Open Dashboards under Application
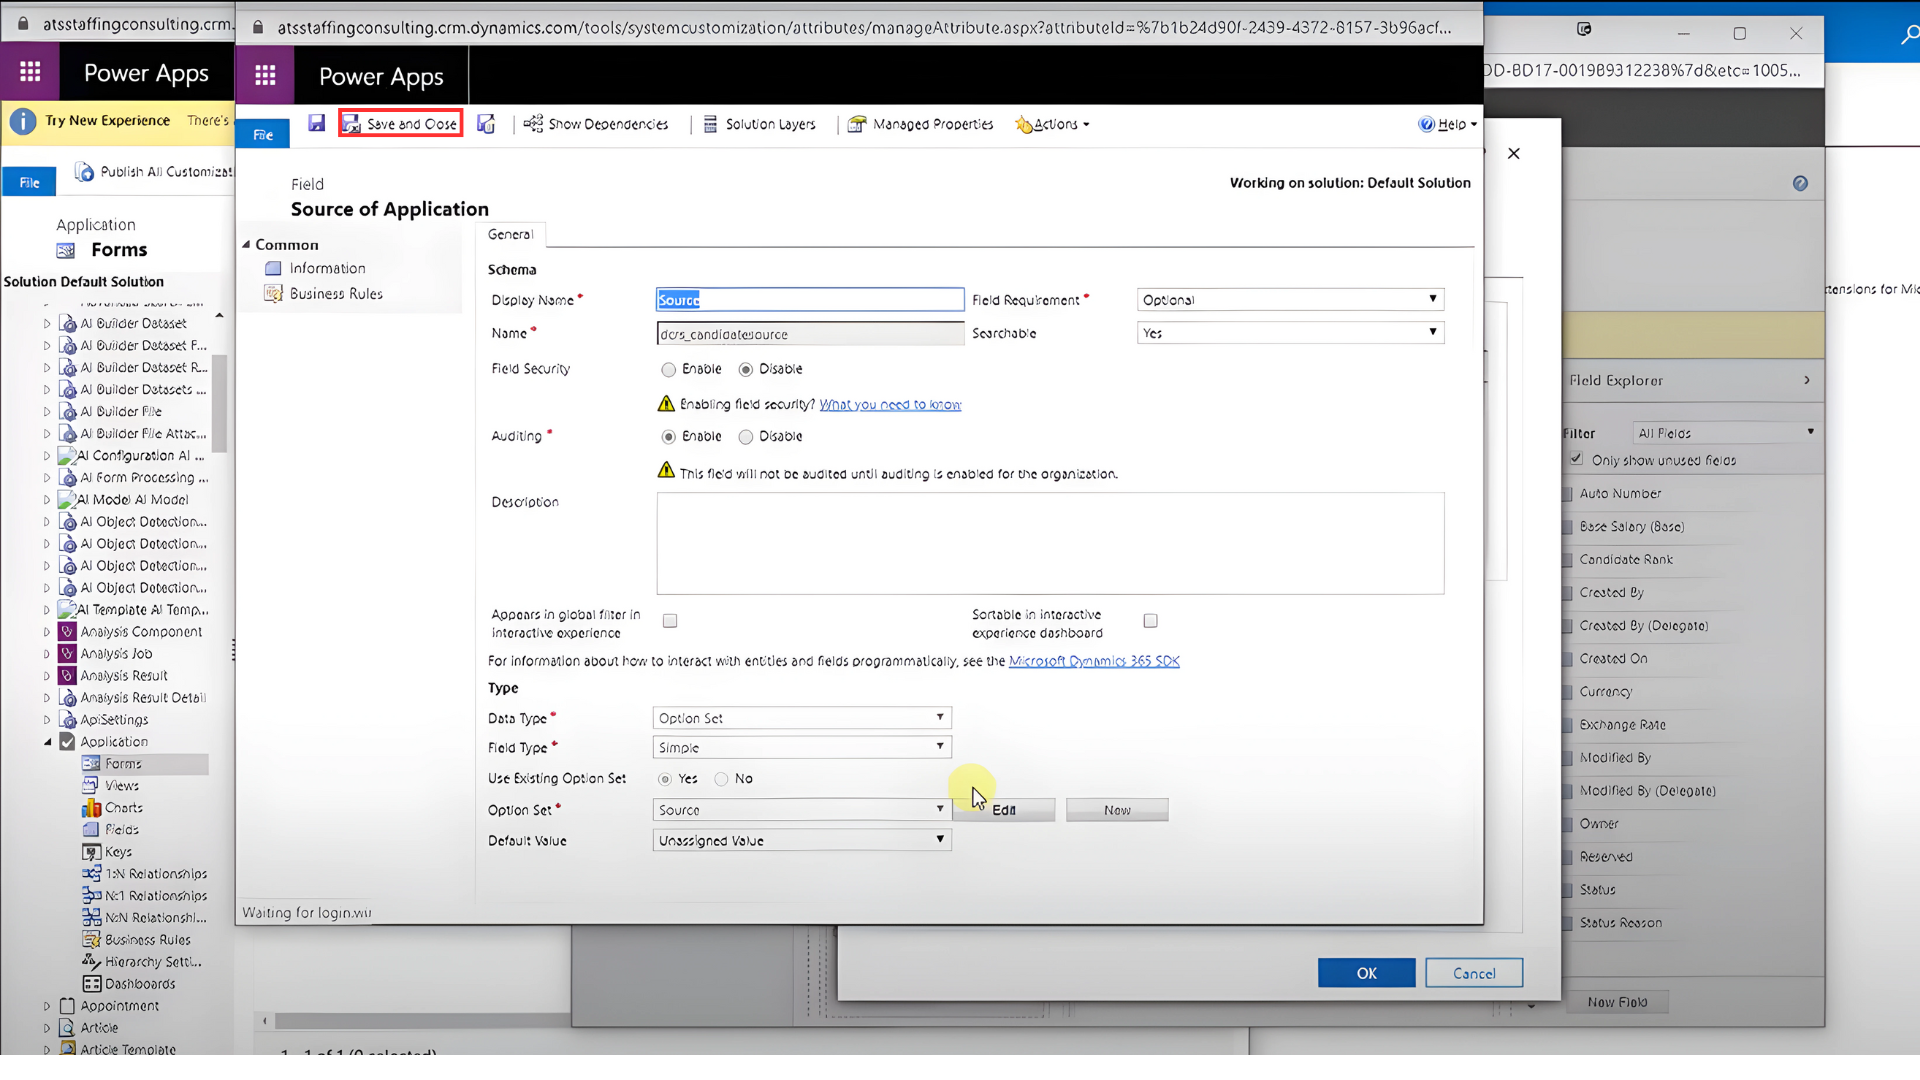 139,984
